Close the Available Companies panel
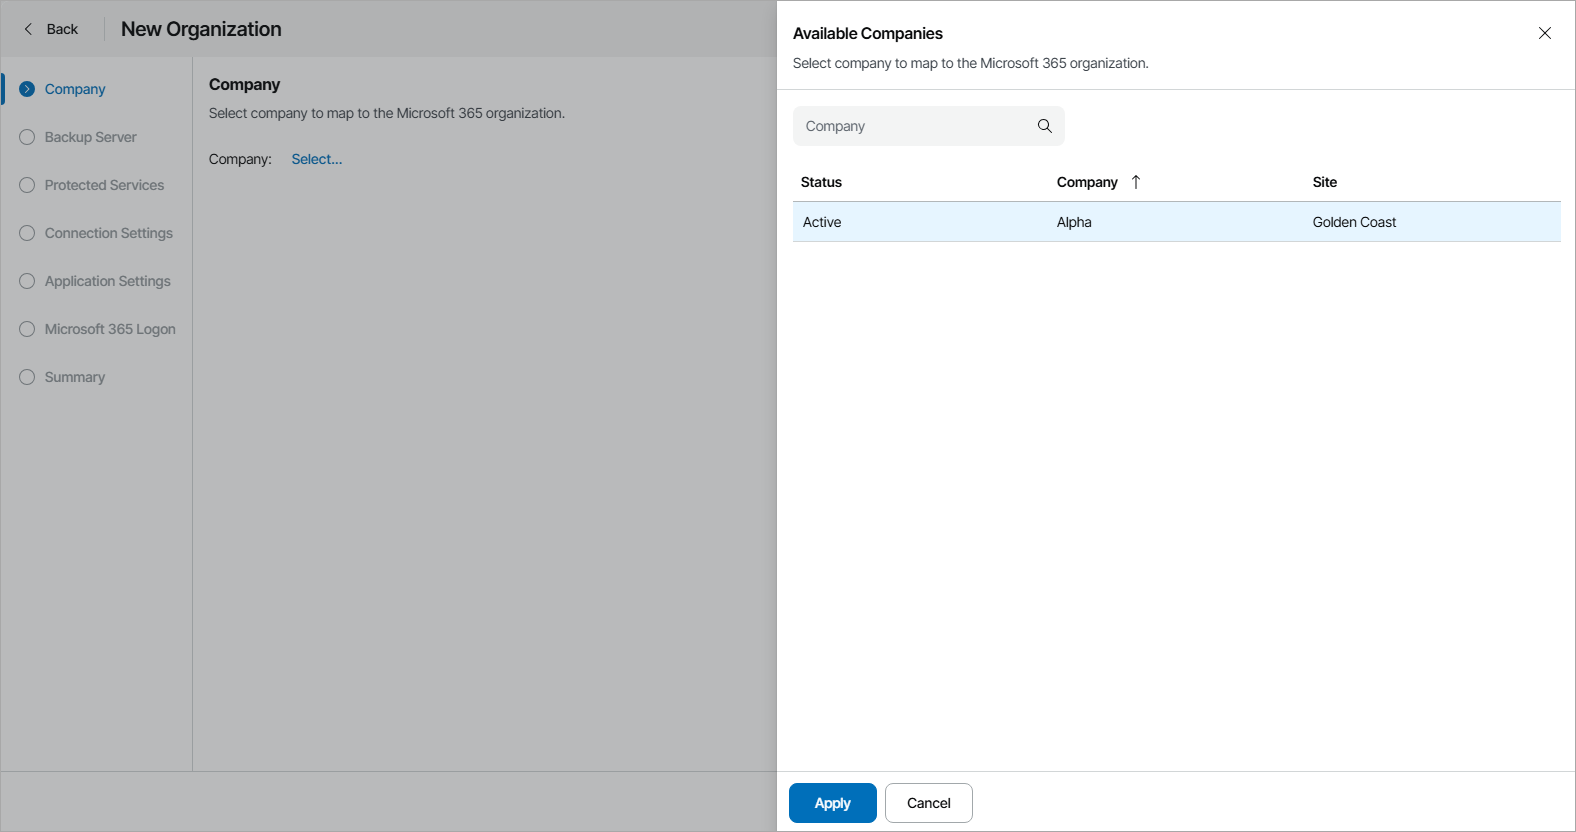1576x832 pixels. [1544, 33]
